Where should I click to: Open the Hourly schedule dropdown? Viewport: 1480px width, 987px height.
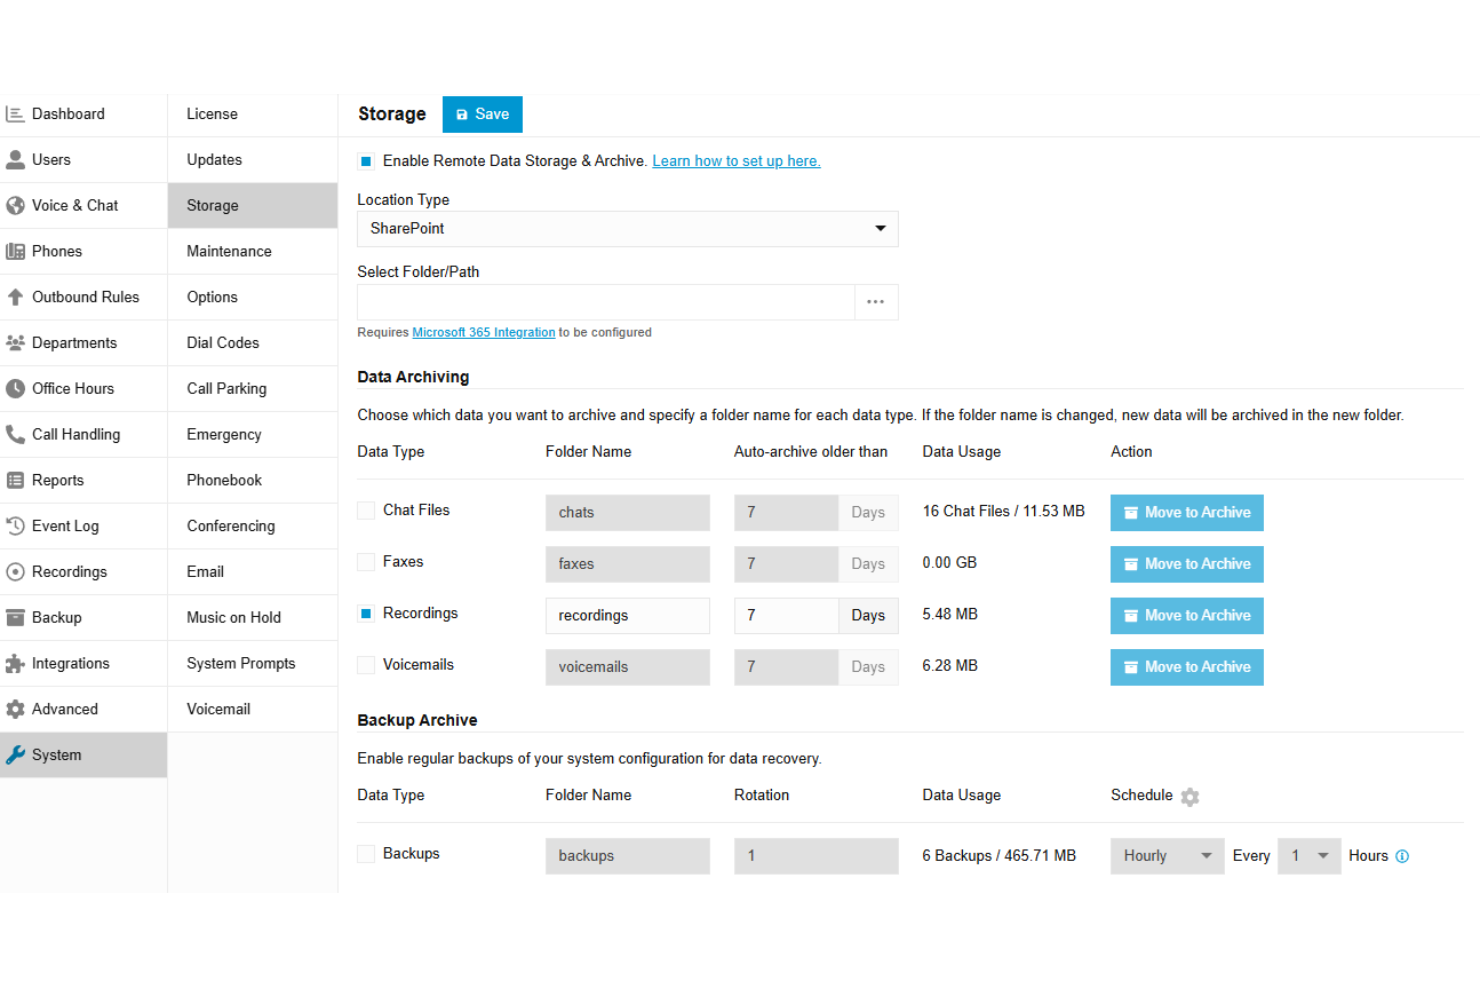[x=1166, y=855]
